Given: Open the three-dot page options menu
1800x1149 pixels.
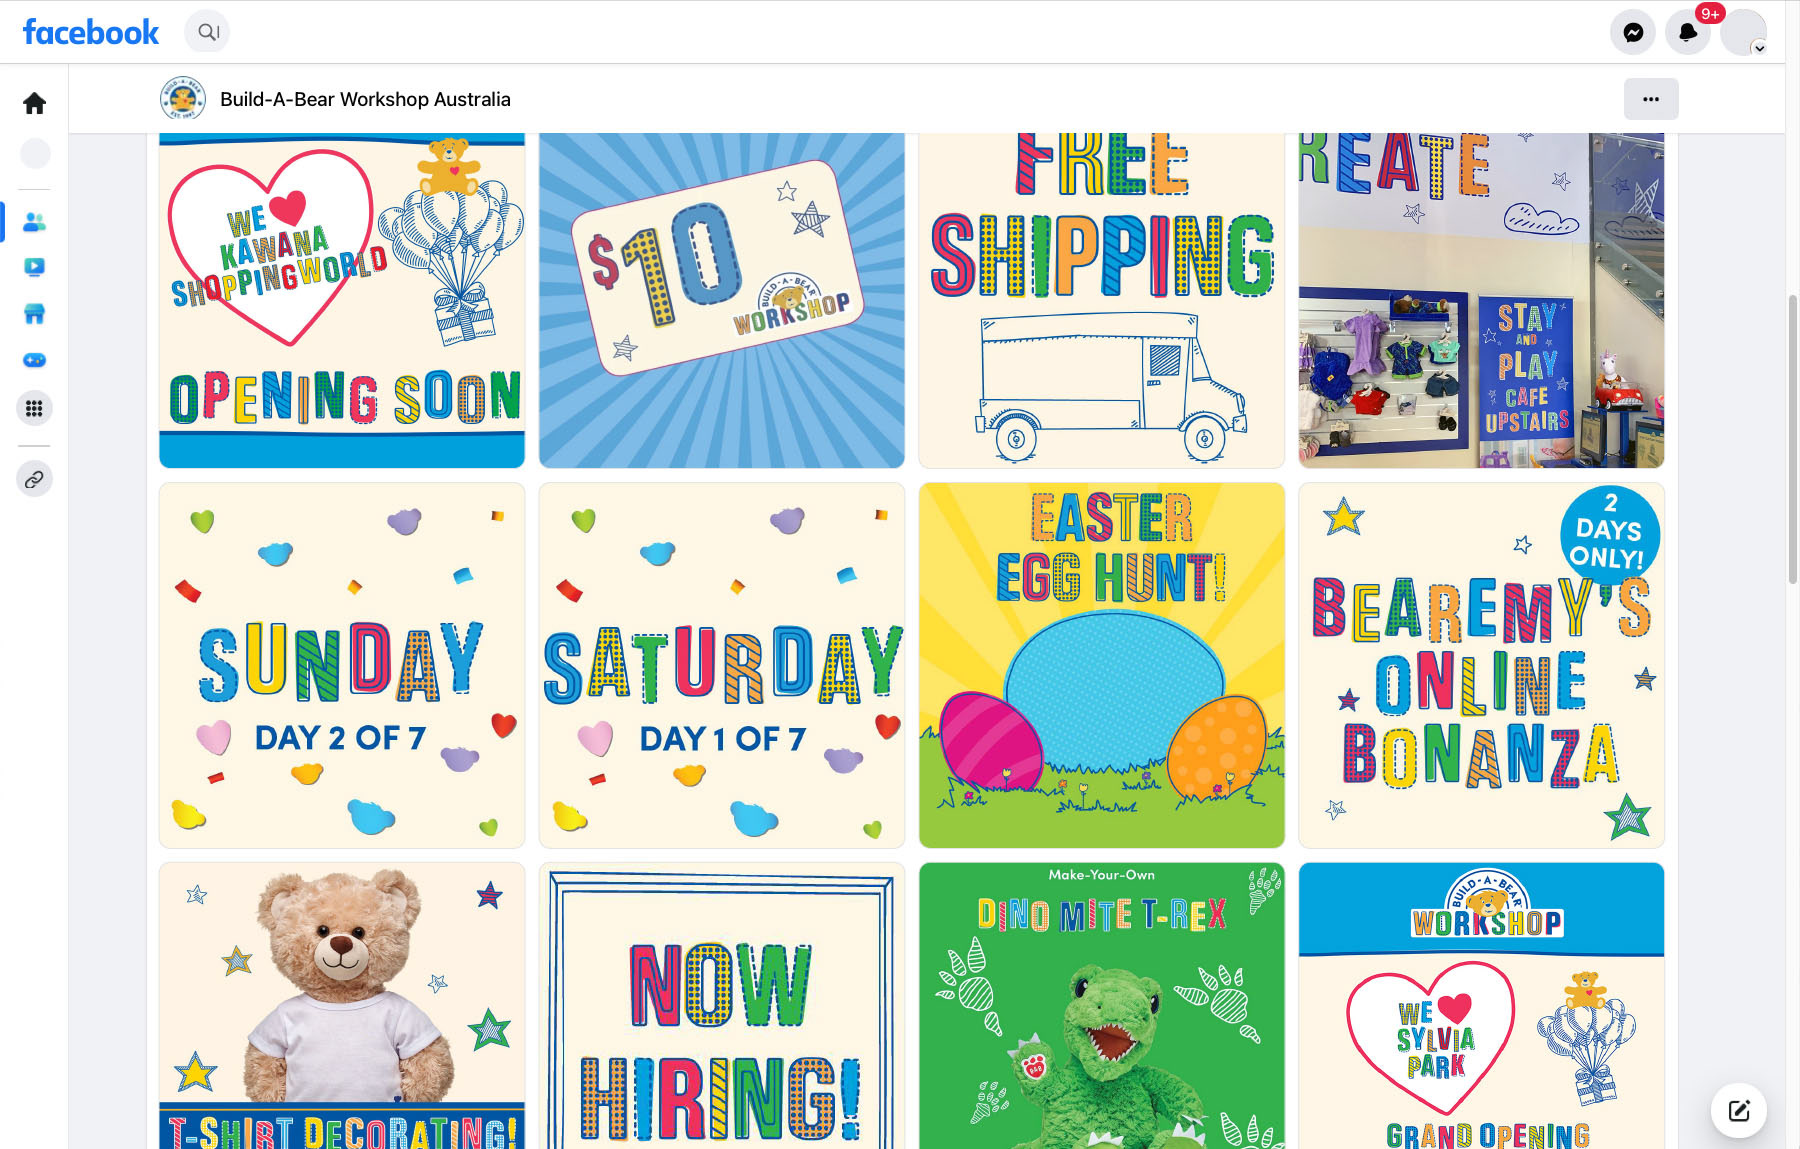Looking at the screenshot, I should (1651, 99).
